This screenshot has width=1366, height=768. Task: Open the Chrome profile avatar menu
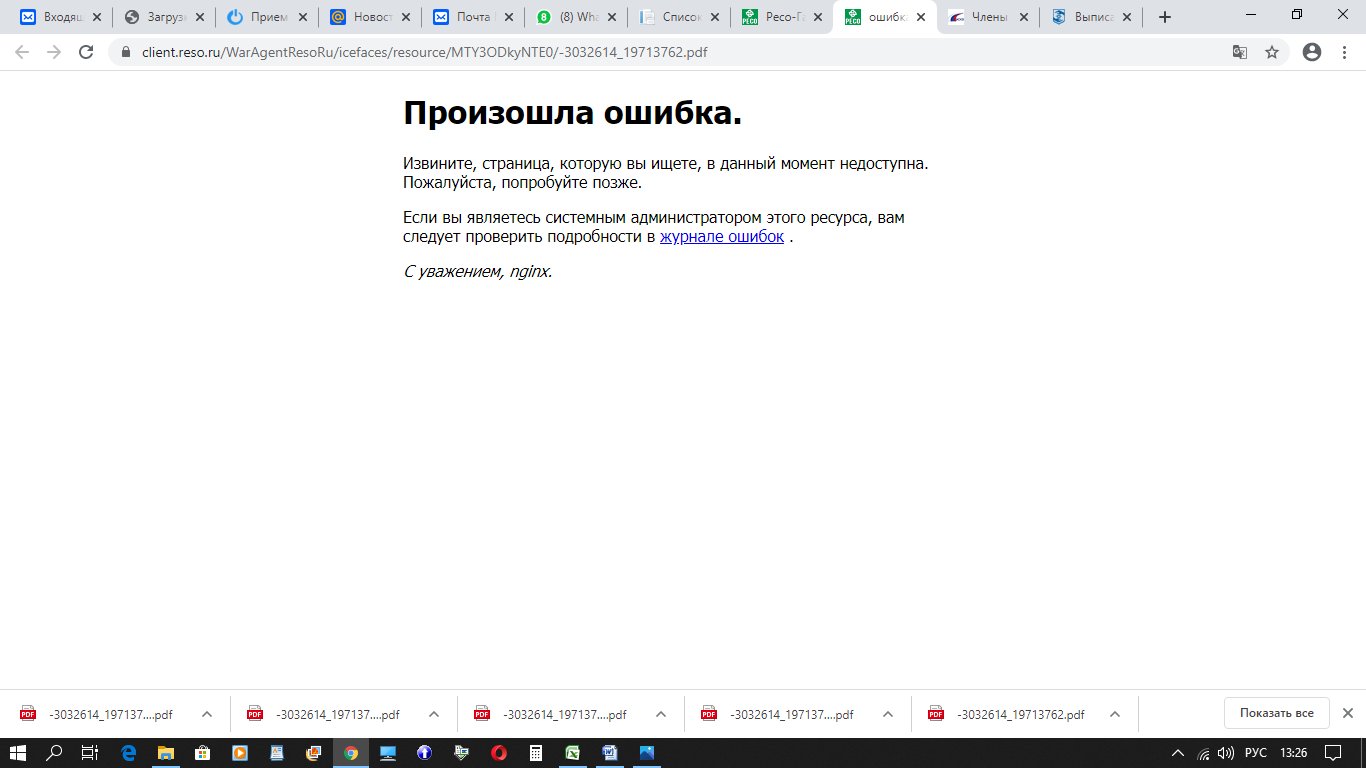pos(1312,52)
